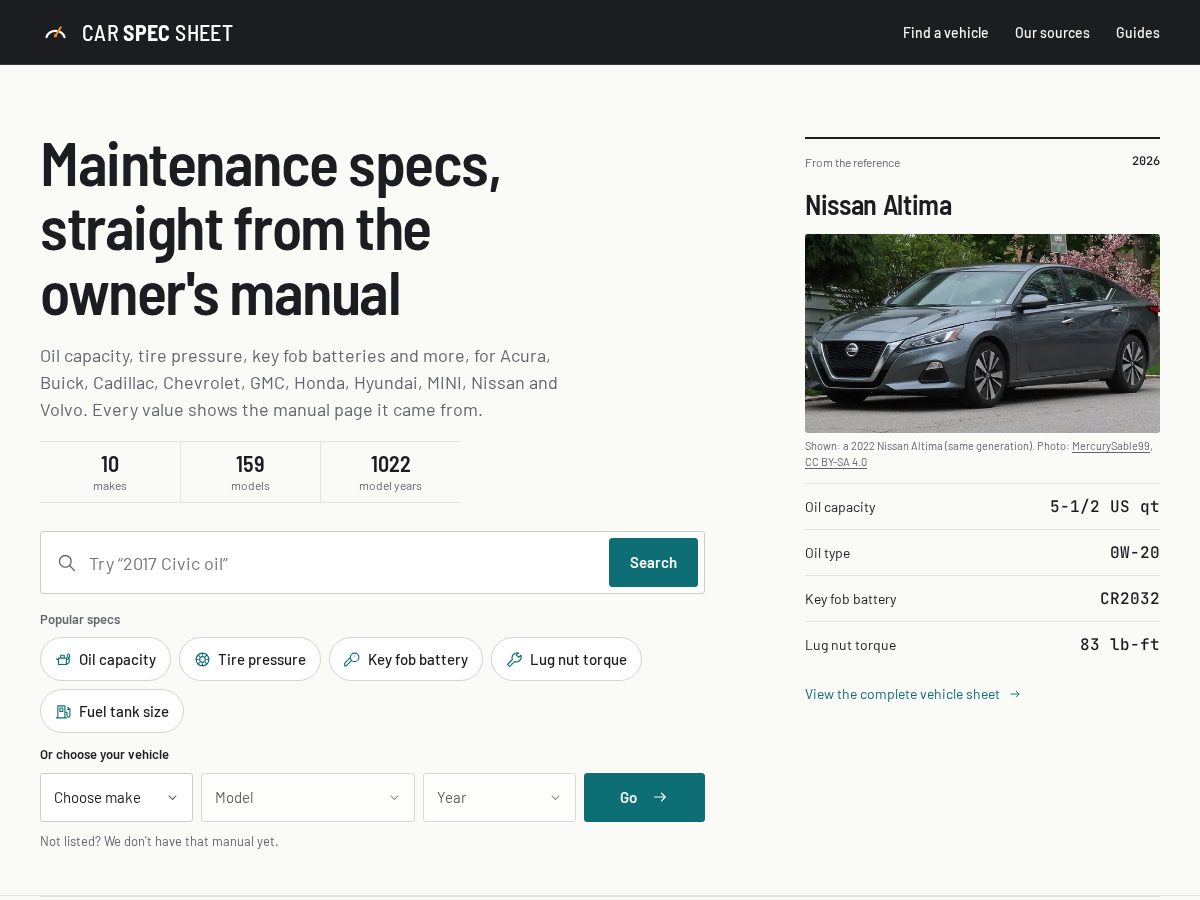Click the Search button

(x=653, y=563)
